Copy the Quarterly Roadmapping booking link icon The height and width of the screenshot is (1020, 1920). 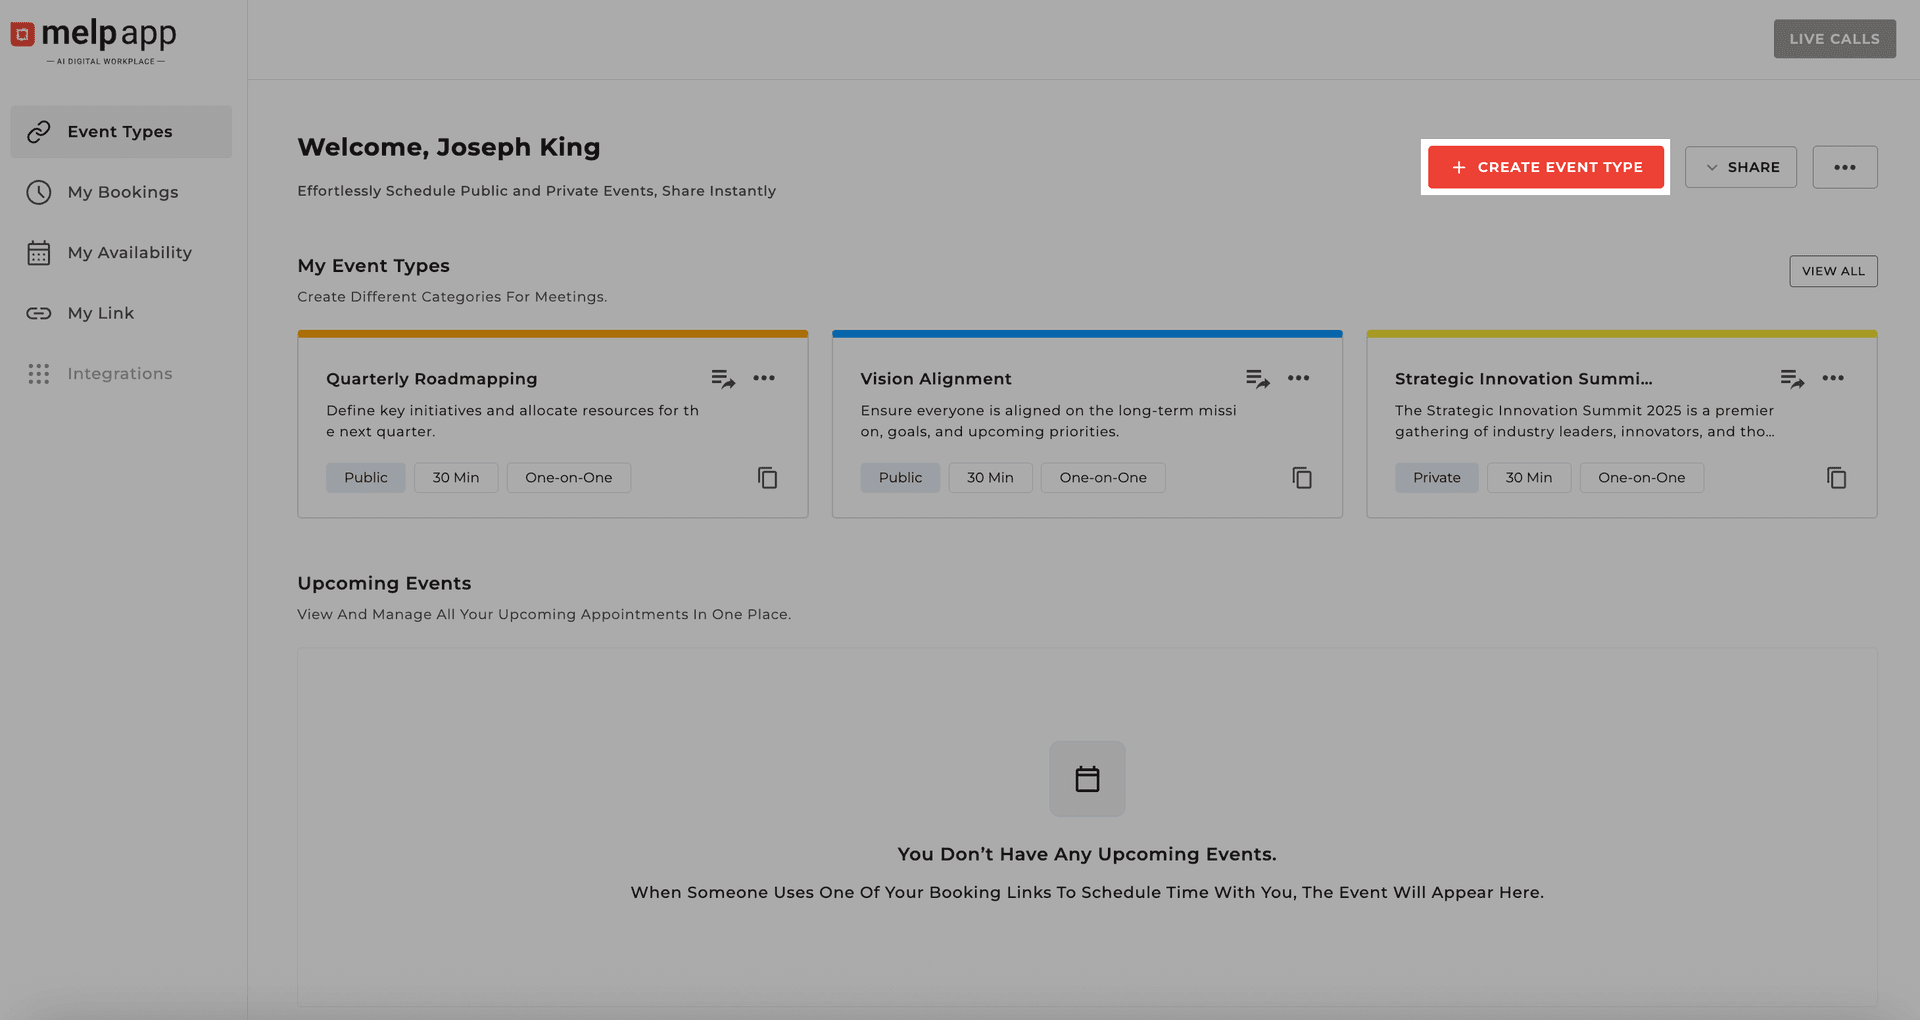point(768,478)
